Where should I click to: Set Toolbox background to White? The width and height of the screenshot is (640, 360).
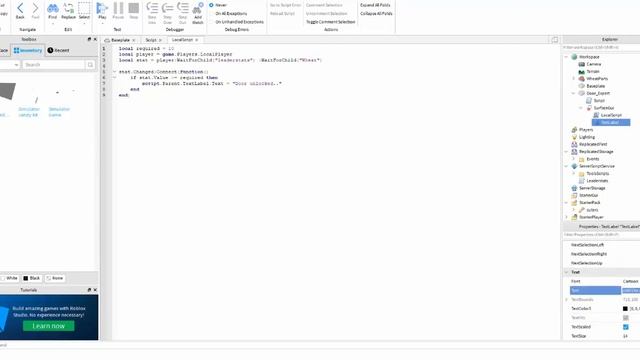pos(9,278)
